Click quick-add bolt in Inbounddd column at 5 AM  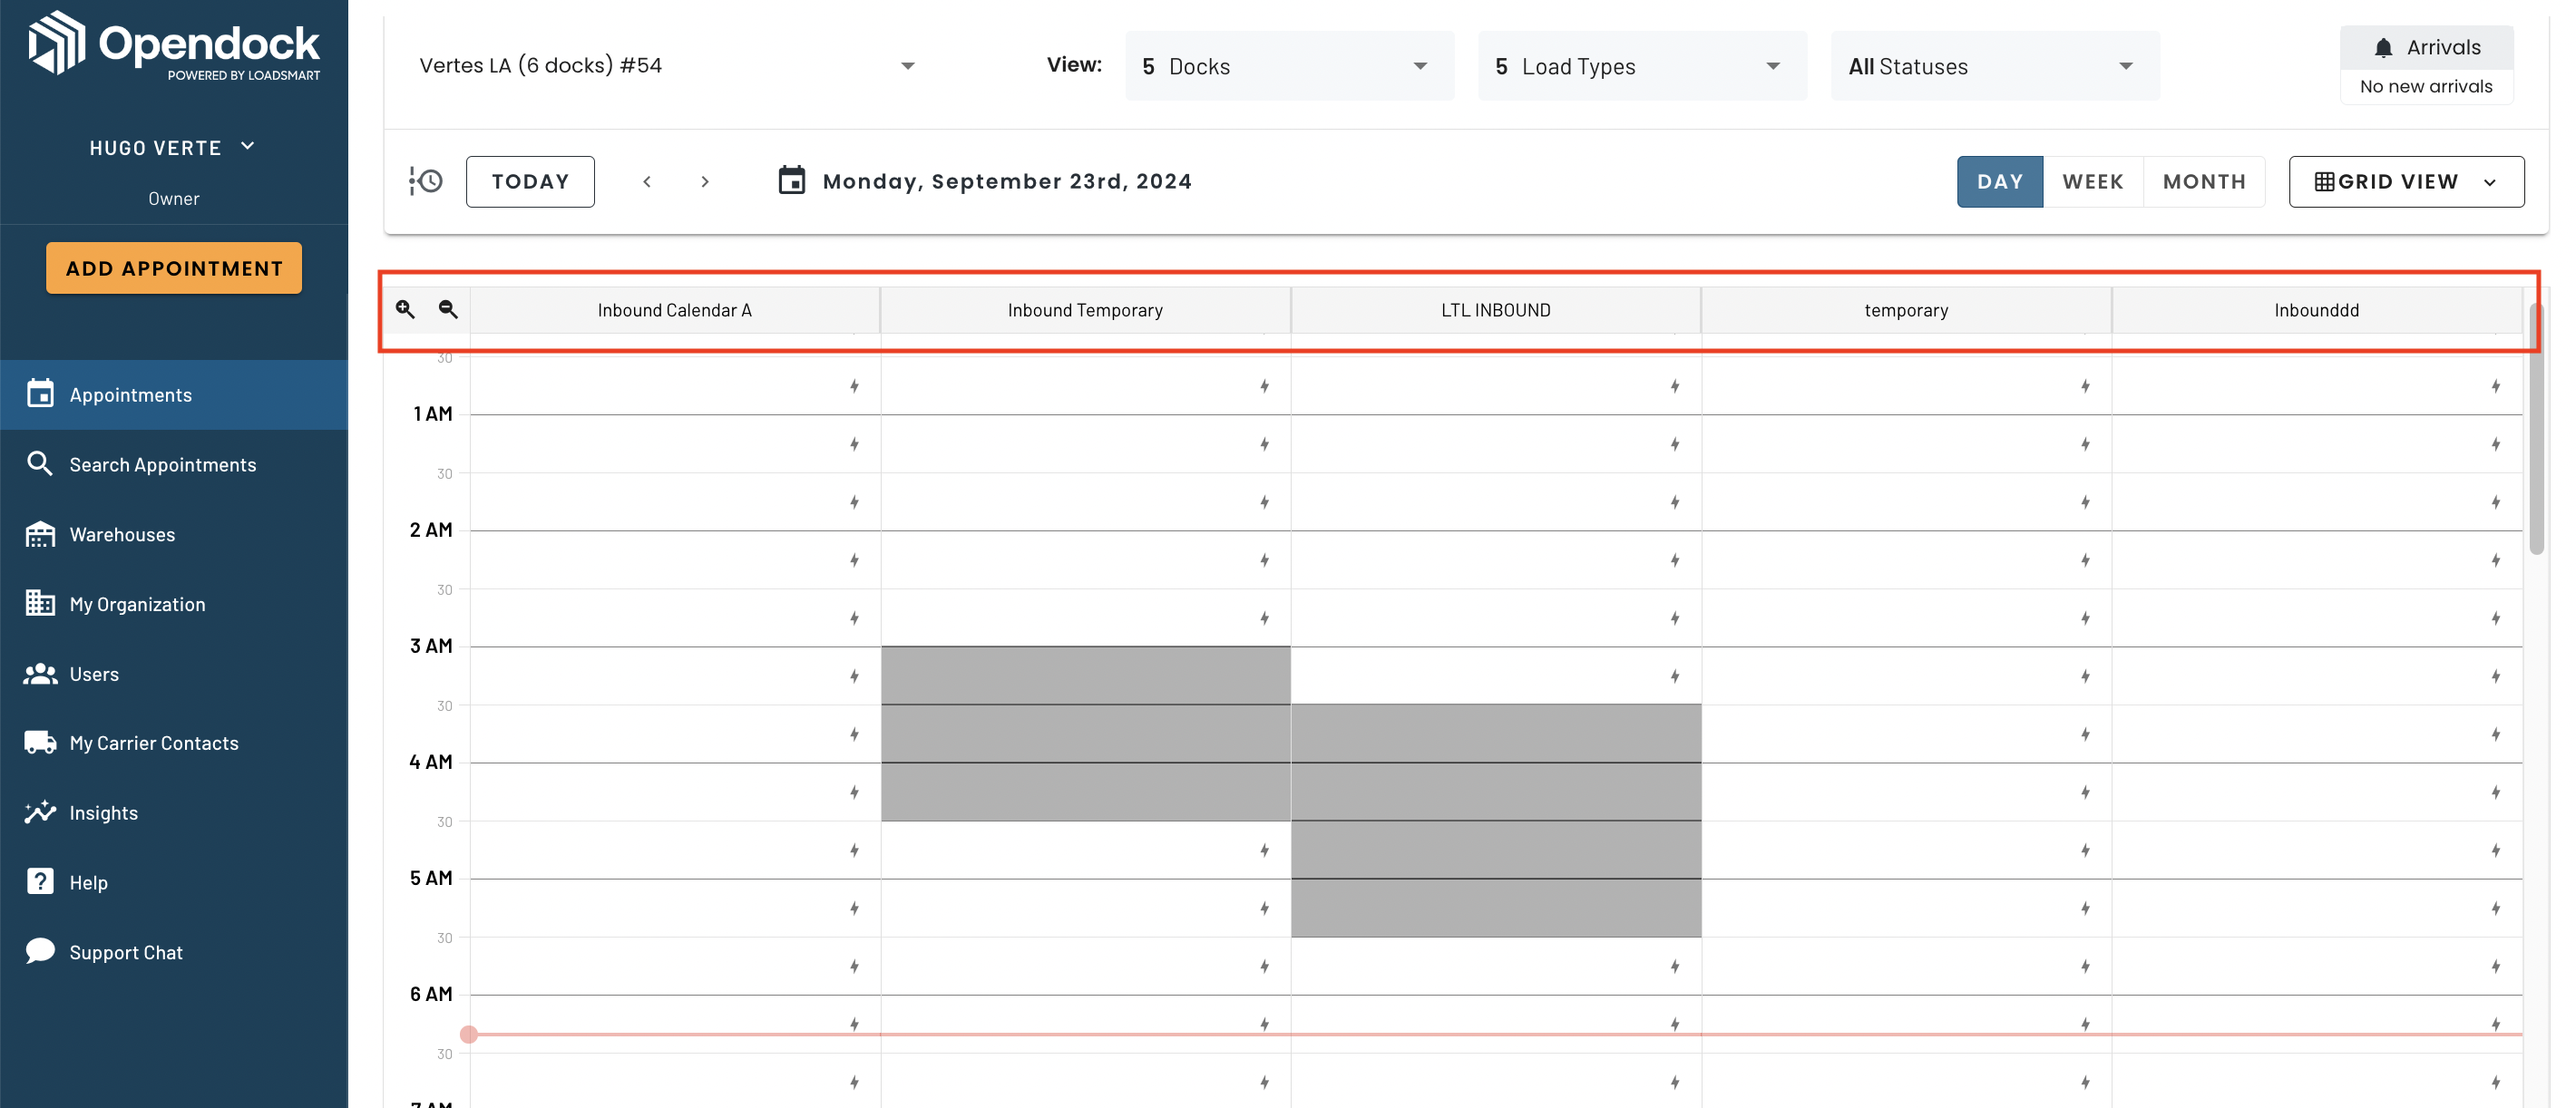point(2496,908)
